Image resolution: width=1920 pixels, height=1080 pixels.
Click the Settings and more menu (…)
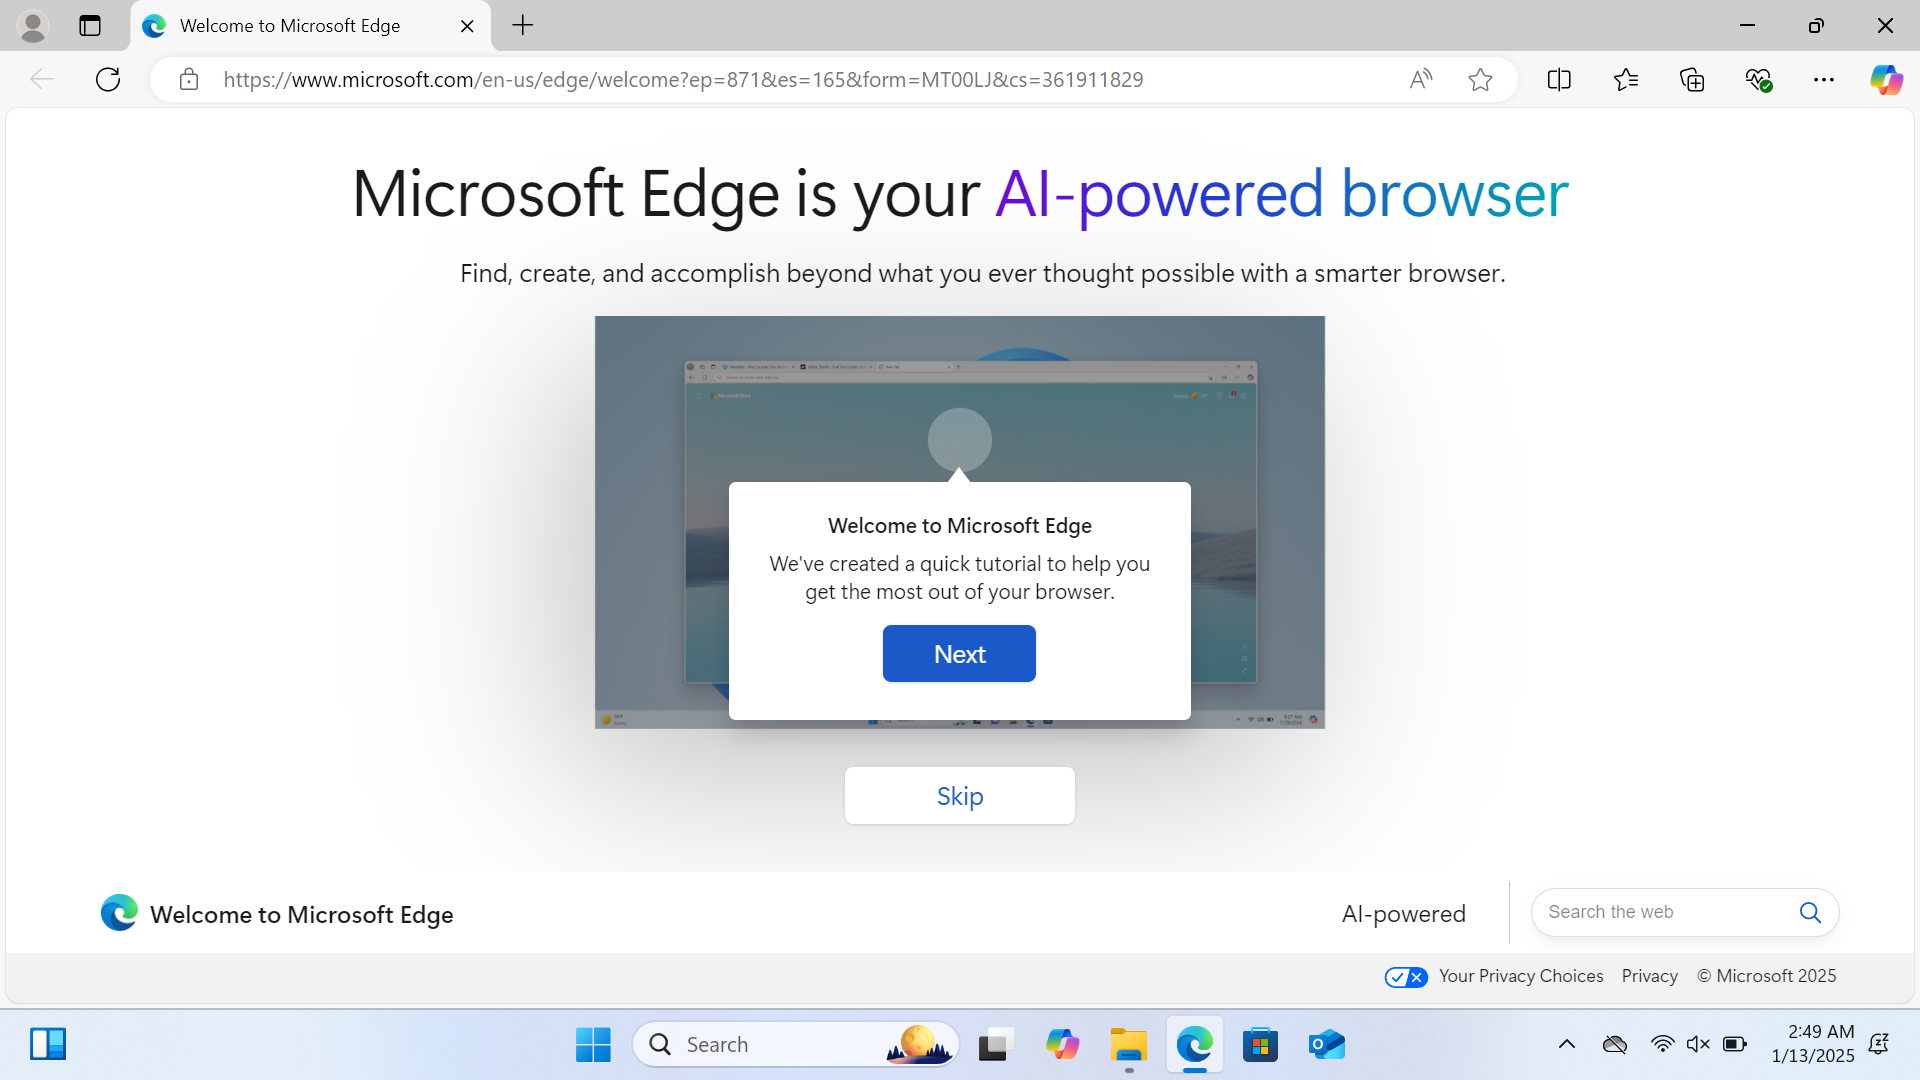point(1824,79)
